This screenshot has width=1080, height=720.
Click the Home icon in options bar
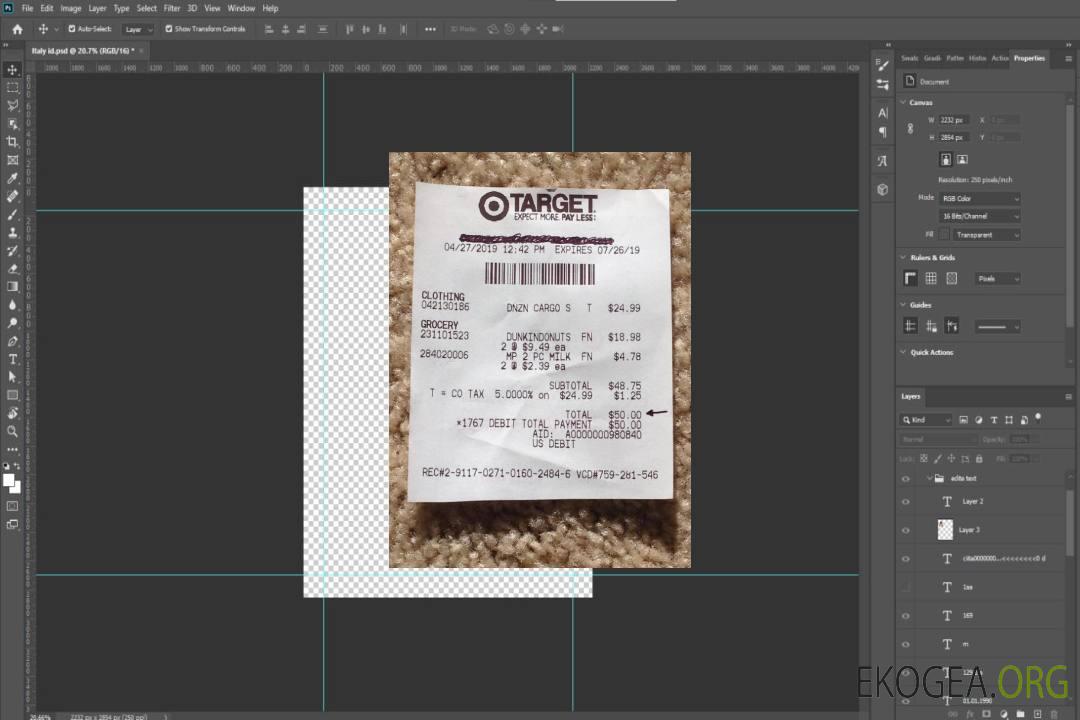[x=17, y=29]
